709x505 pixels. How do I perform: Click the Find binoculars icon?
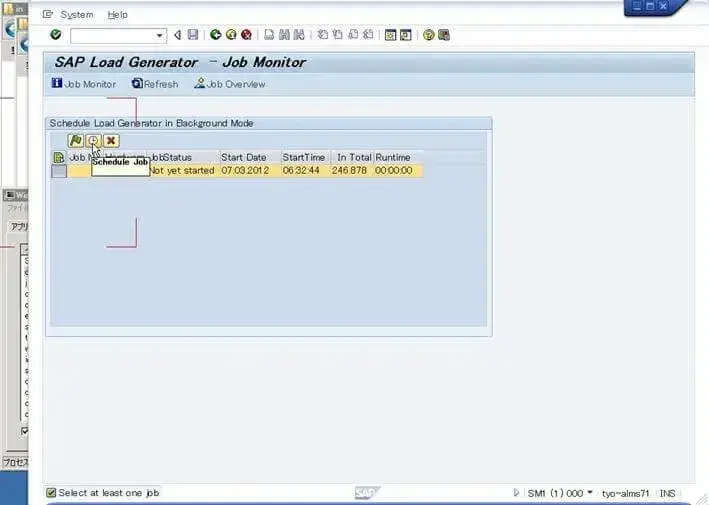point(284,35)
